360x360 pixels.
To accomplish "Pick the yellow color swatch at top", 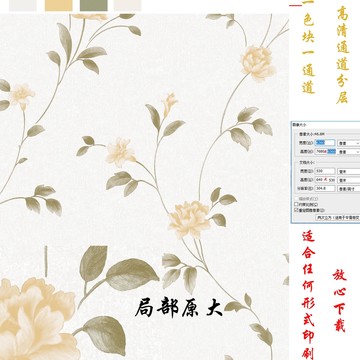I will (x=59, y=5).
